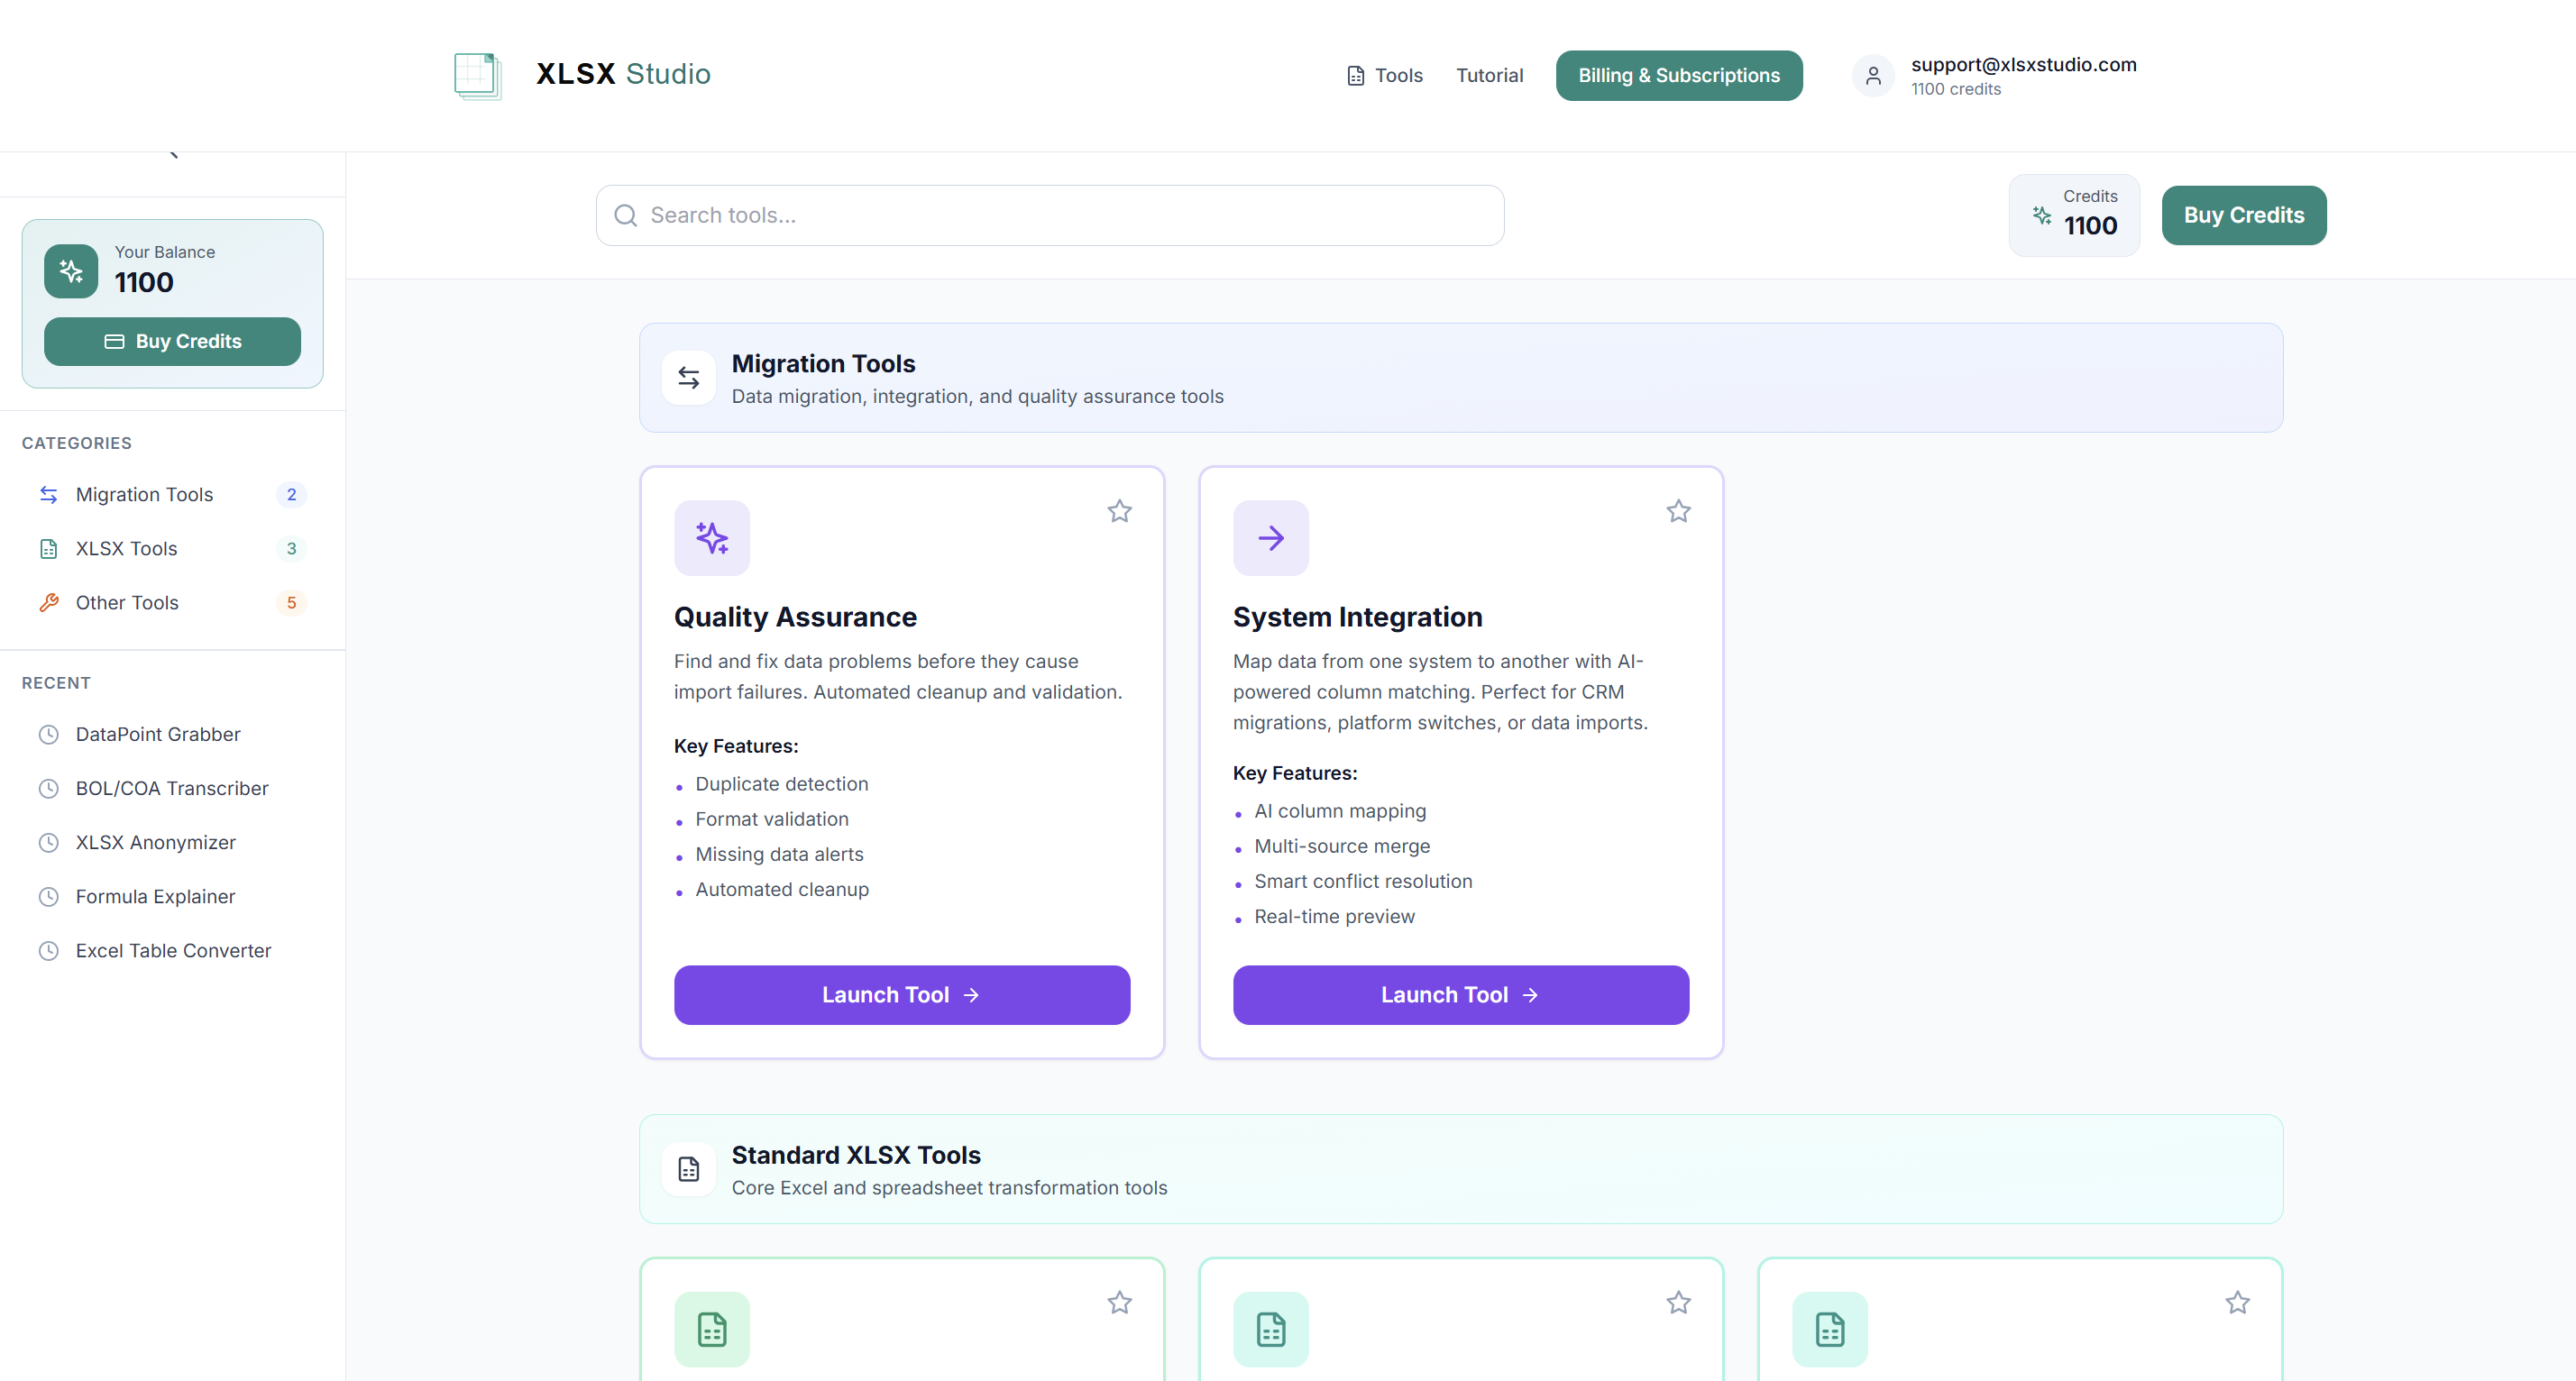Click the document icon in Standard XLSX Tools header
Screen dimensions: 2576x1381
(x=688, y=1169)
